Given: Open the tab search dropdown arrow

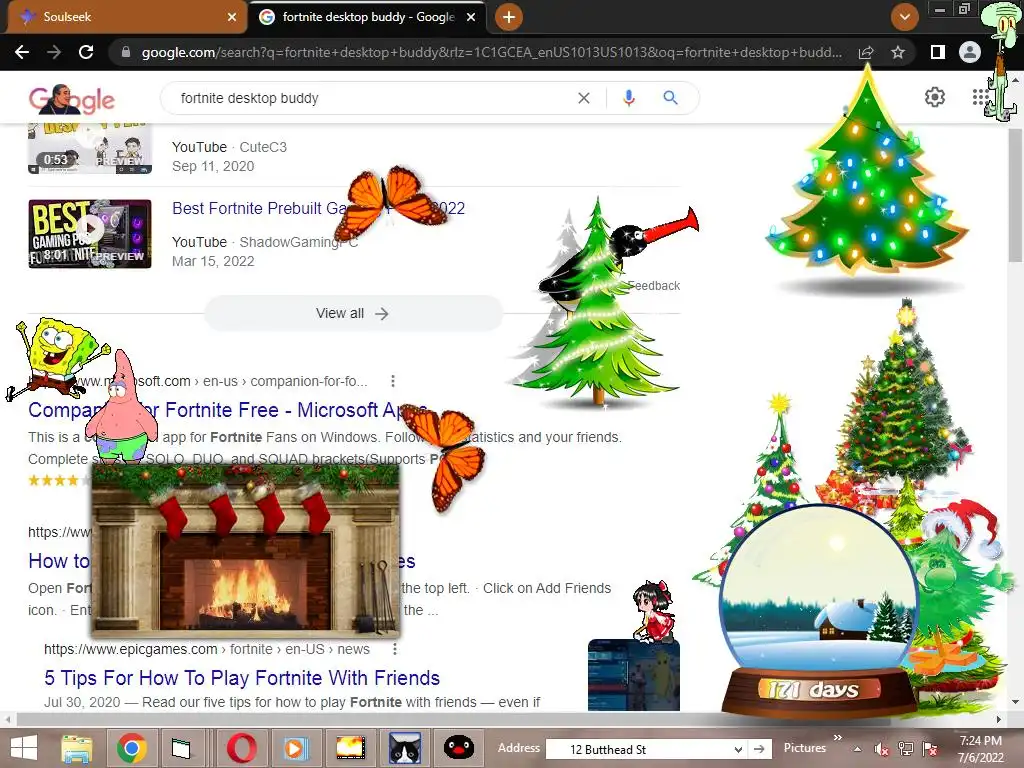Looking at the screenshot, I should [x=904, y=17].
